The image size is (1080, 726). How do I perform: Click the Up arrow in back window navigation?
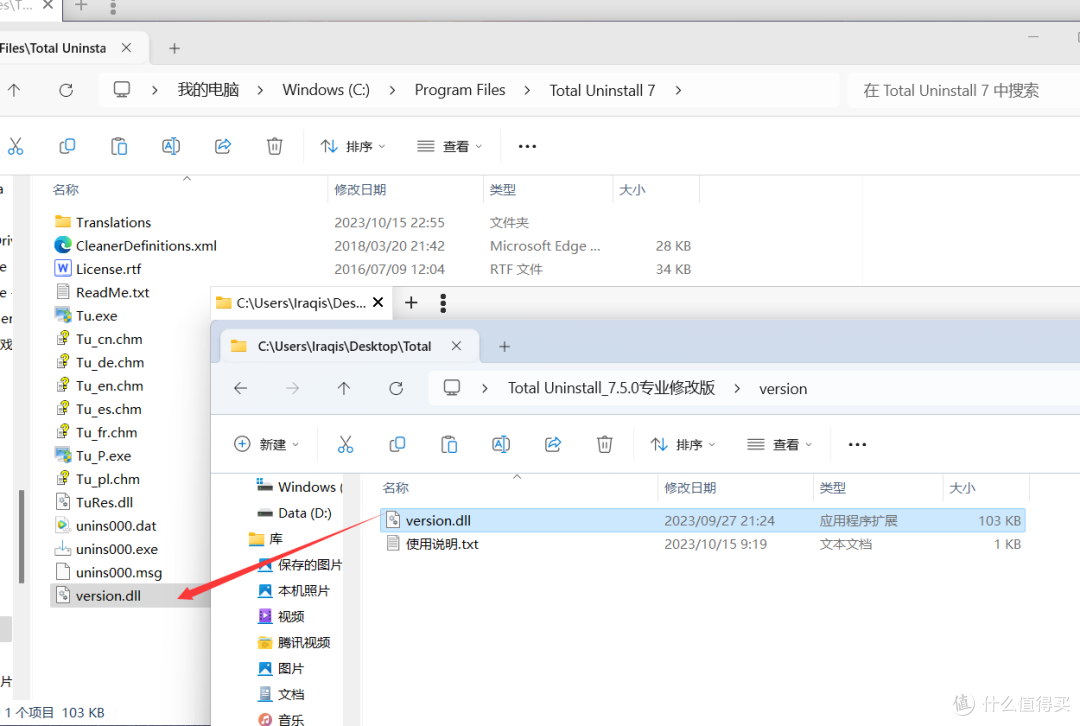14,90
